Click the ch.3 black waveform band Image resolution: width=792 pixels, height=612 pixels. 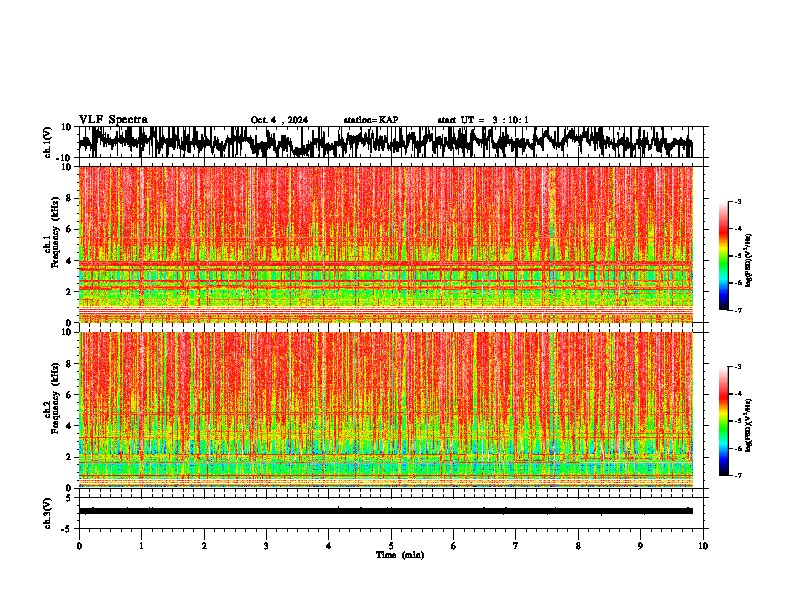pyautogui.click(x=386, y=511)
